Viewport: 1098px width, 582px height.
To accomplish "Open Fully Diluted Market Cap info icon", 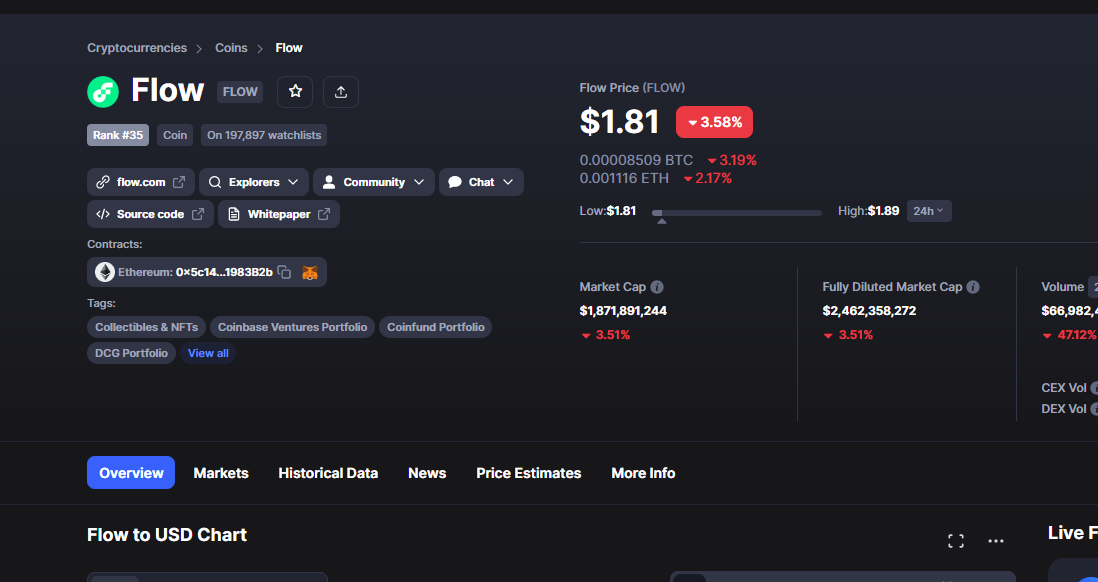I will (x=973, y=287).
